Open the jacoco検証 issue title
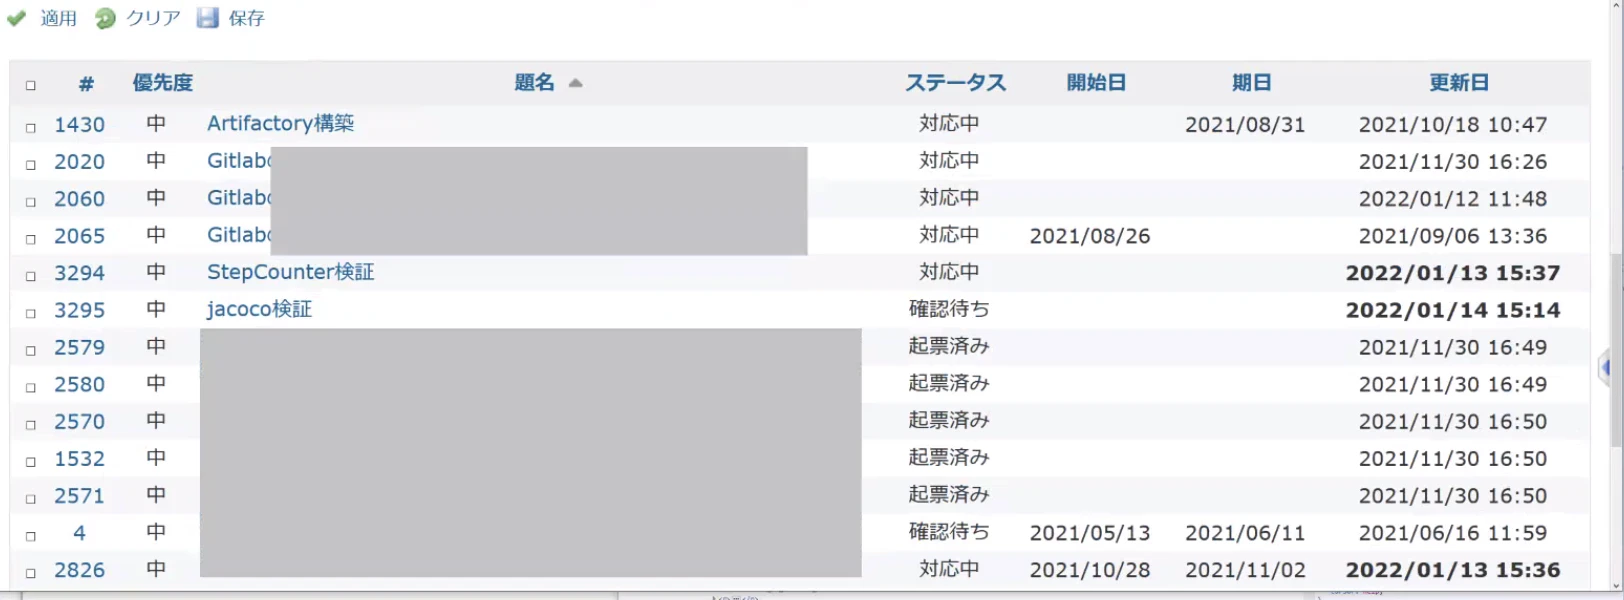Screen dimensions: 1624x600 (x=260, y=309)
